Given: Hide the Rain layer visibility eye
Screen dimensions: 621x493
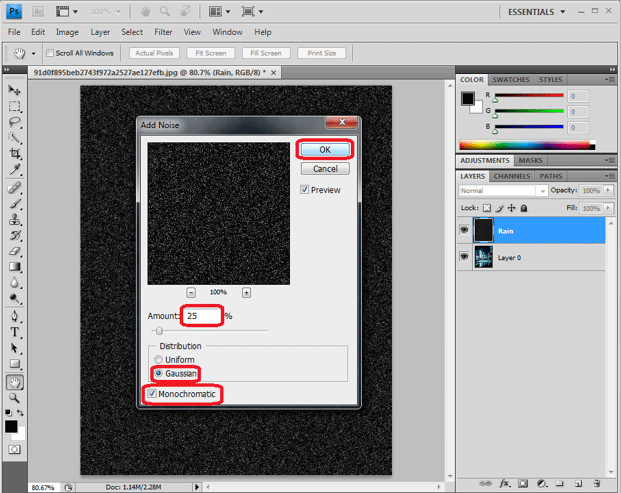Looking at the screenshot, I should point(464,230).
